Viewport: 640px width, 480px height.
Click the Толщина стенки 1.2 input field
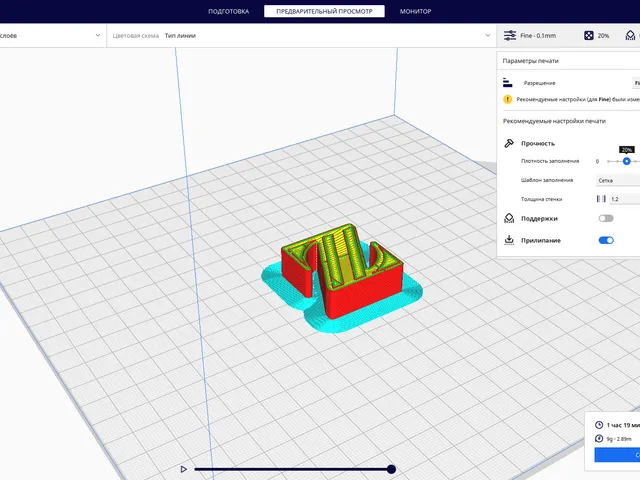(x=624, y=199)
